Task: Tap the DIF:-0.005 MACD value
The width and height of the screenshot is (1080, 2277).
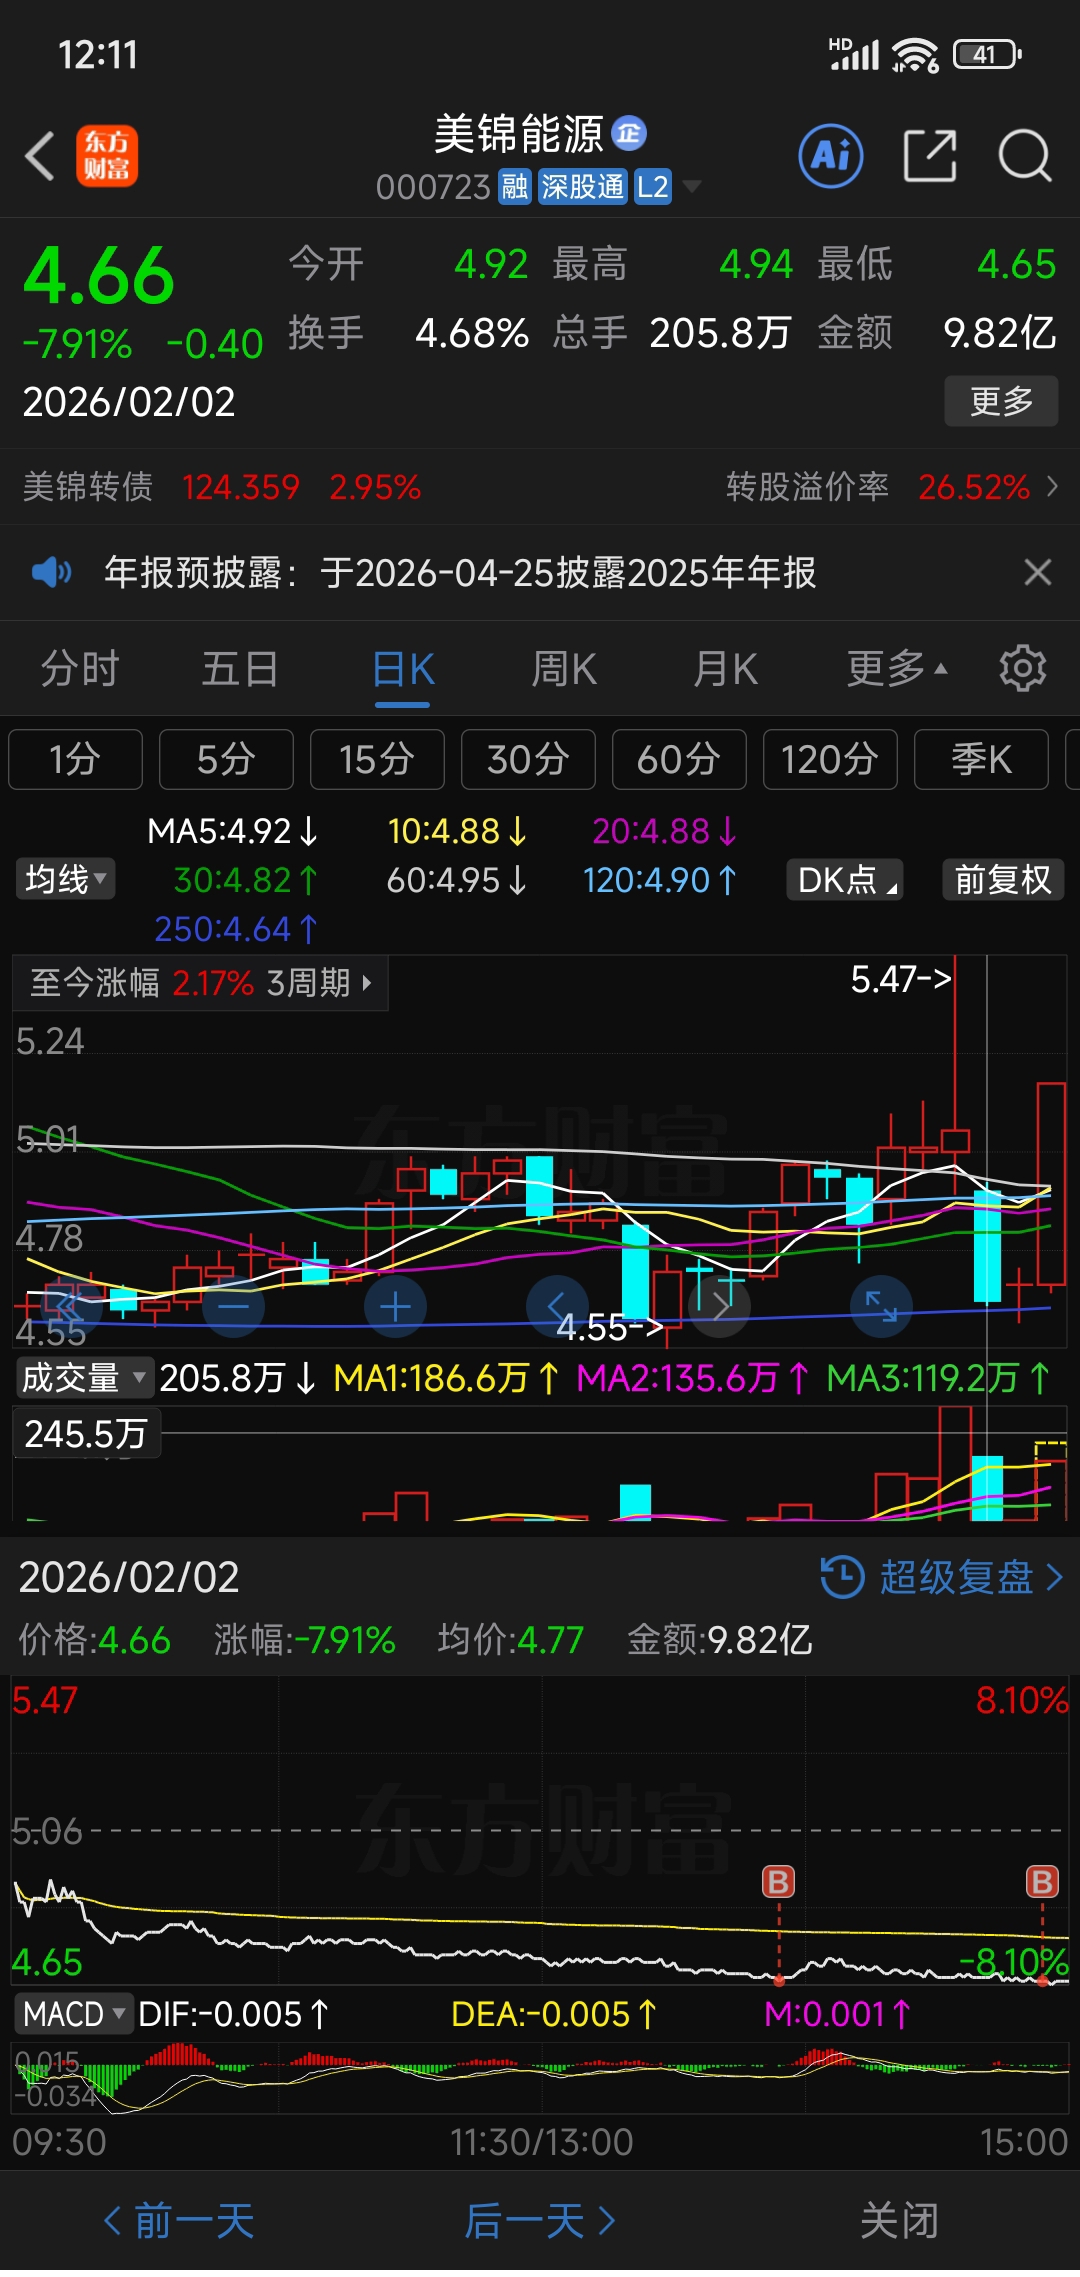Action: [233, 2014]
